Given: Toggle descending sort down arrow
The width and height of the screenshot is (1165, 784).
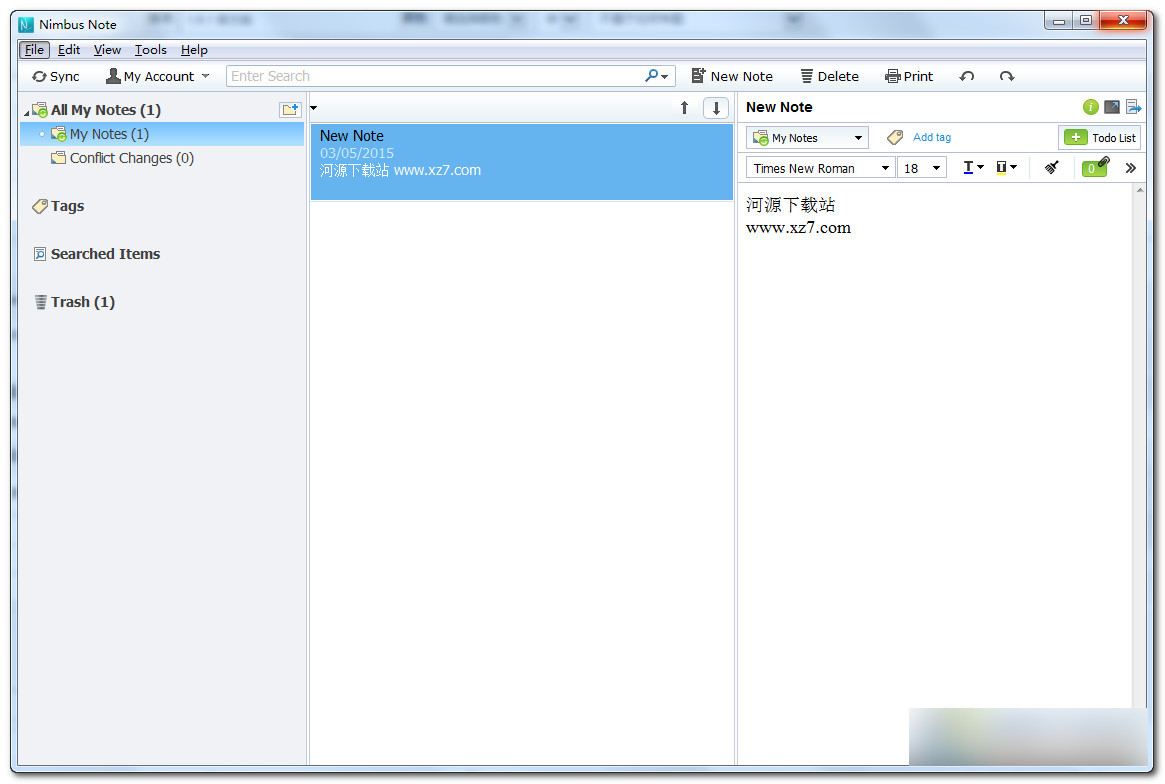Looking at the screenshot, I should point(715,108).
